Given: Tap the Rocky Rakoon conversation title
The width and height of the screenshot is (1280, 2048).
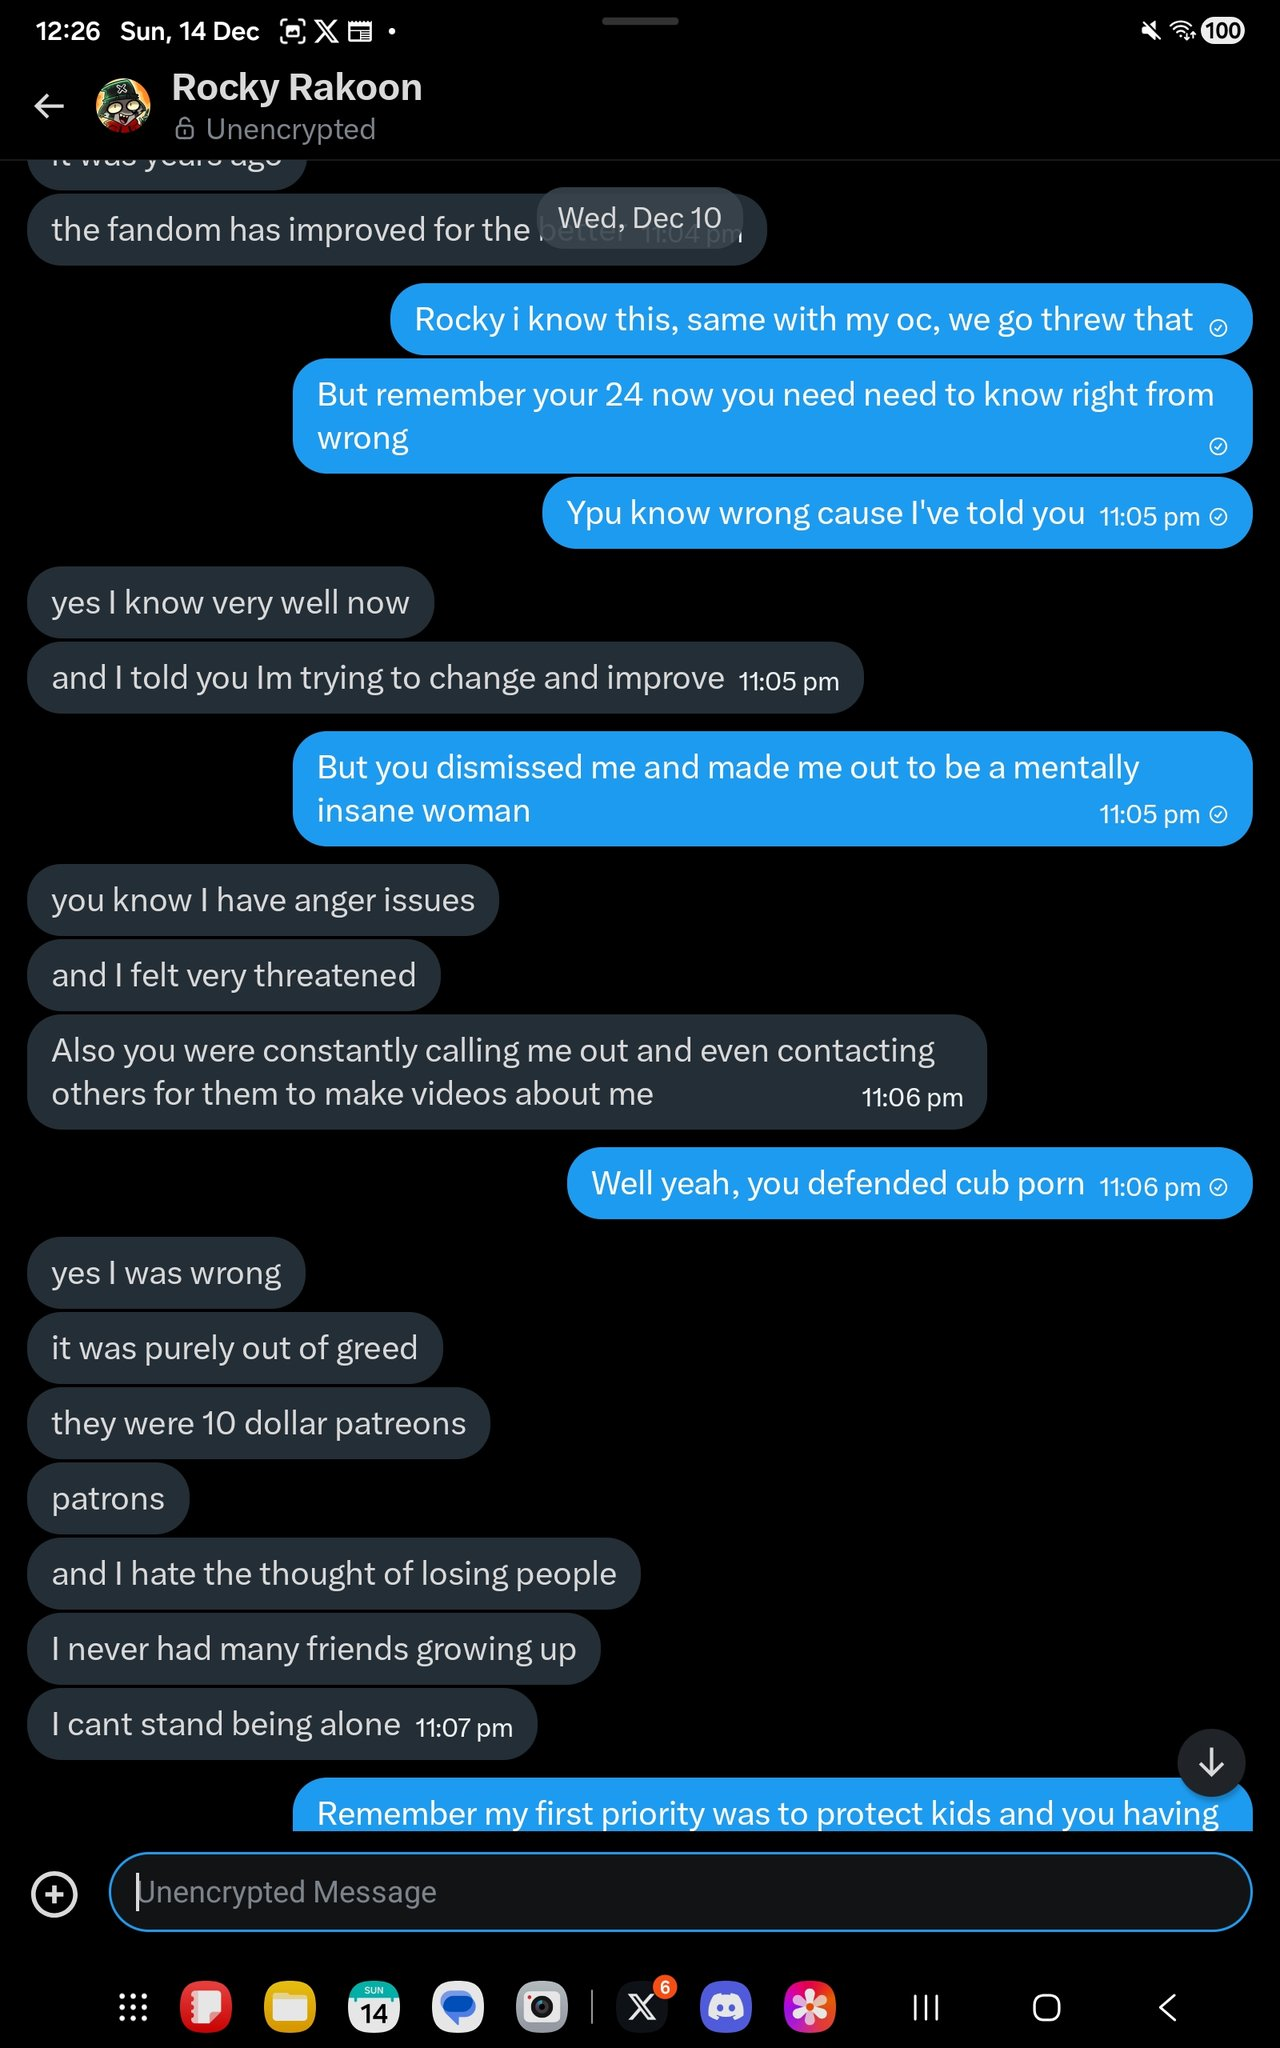Looking at the screenshot, I should click(297, 88).
